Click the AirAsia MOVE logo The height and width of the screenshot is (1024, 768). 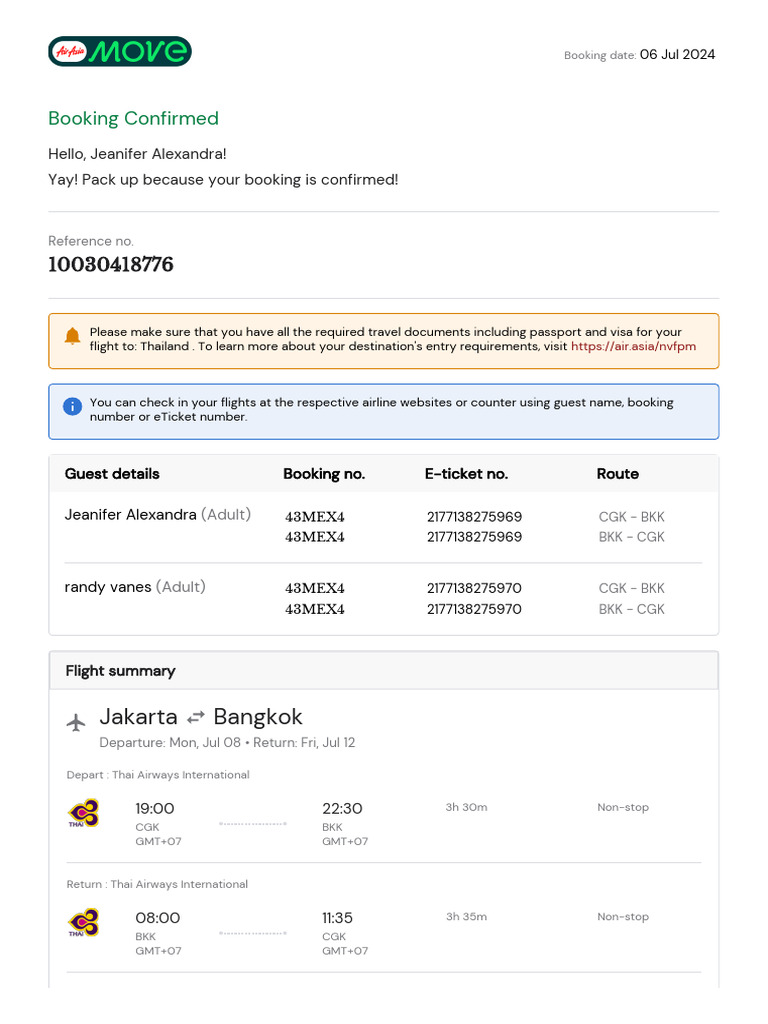(120, 51)
